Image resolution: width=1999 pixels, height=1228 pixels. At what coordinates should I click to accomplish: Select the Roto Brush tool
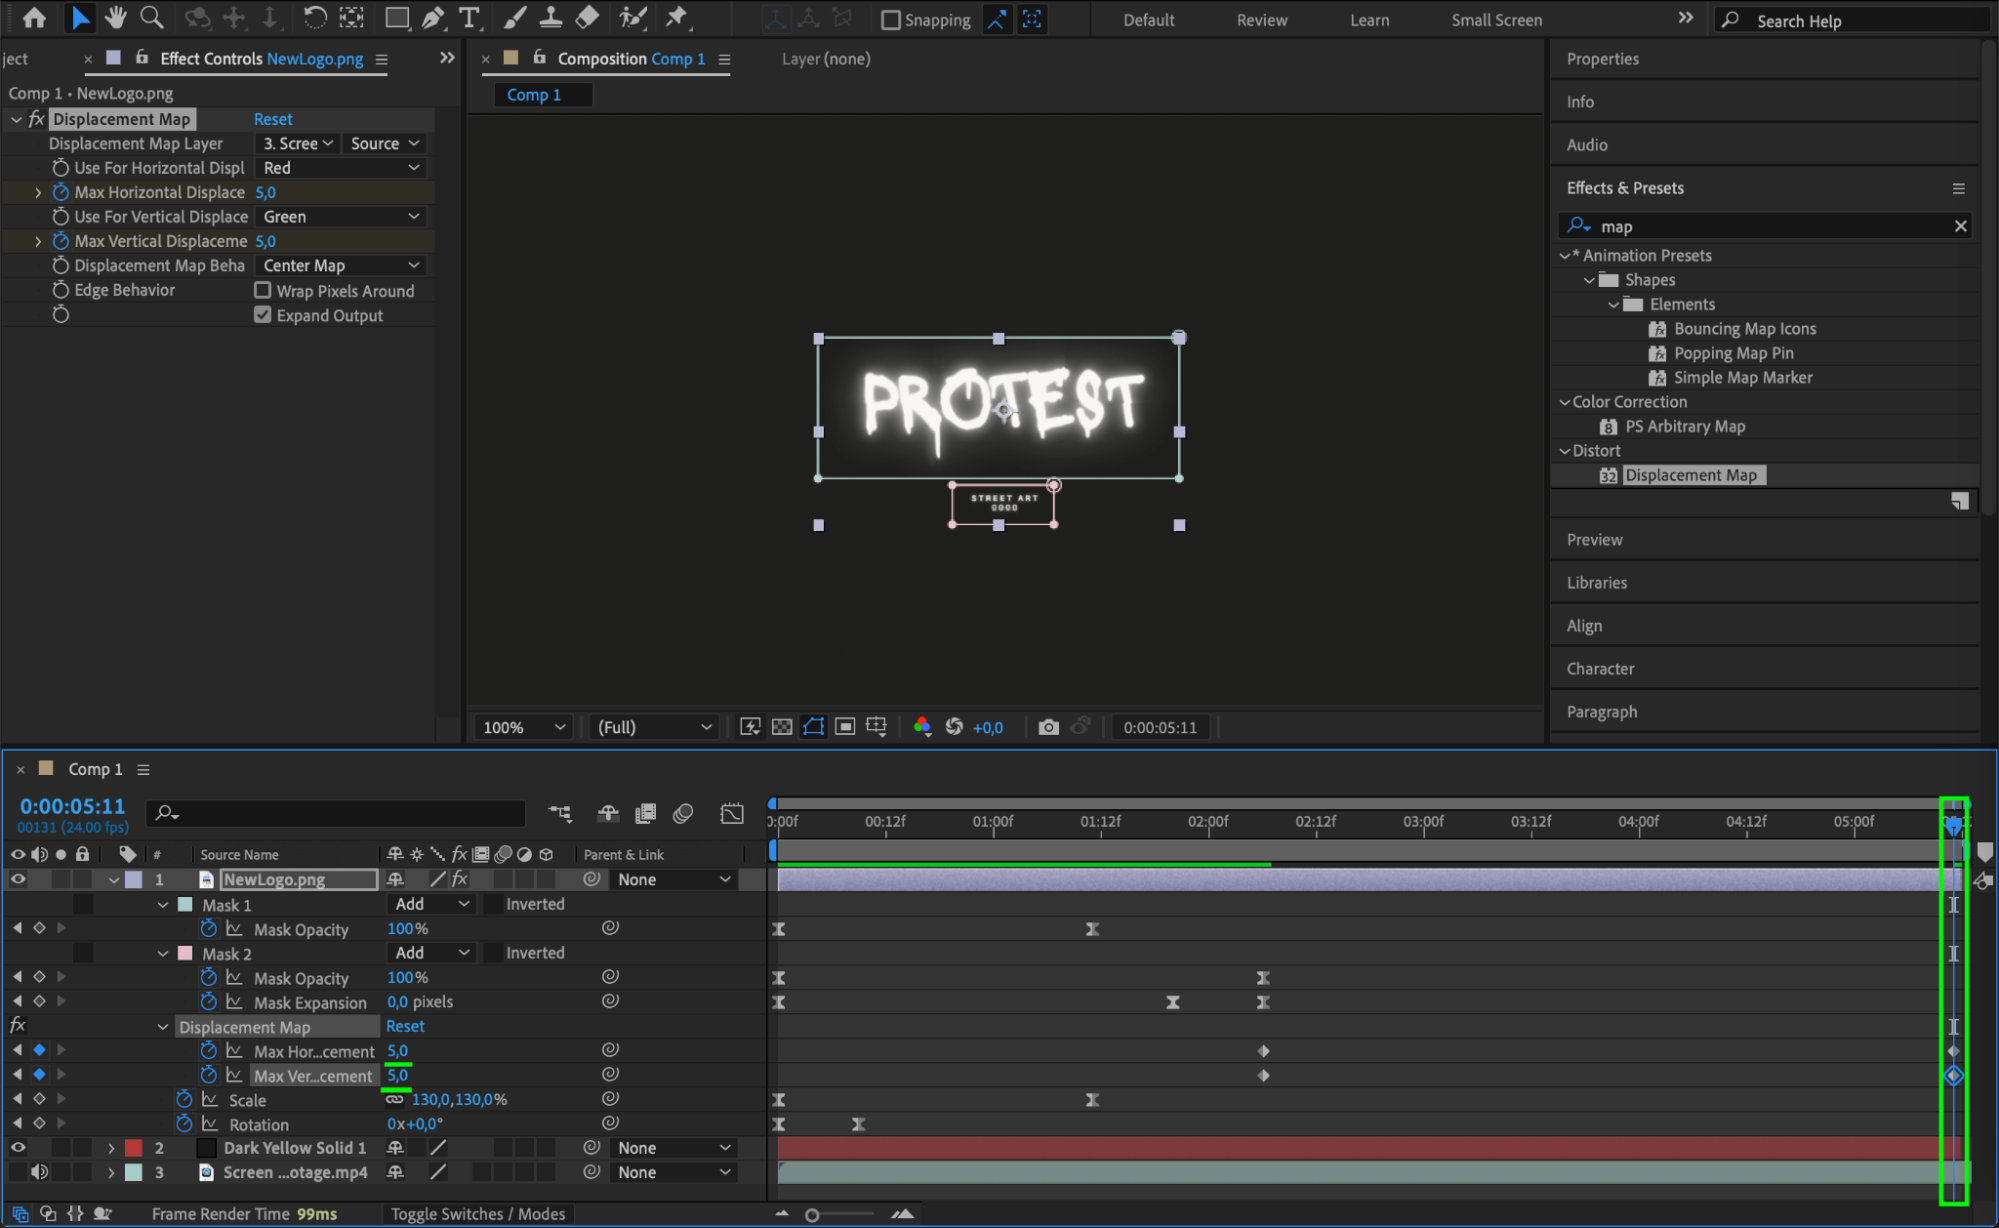tap(632, 17)
